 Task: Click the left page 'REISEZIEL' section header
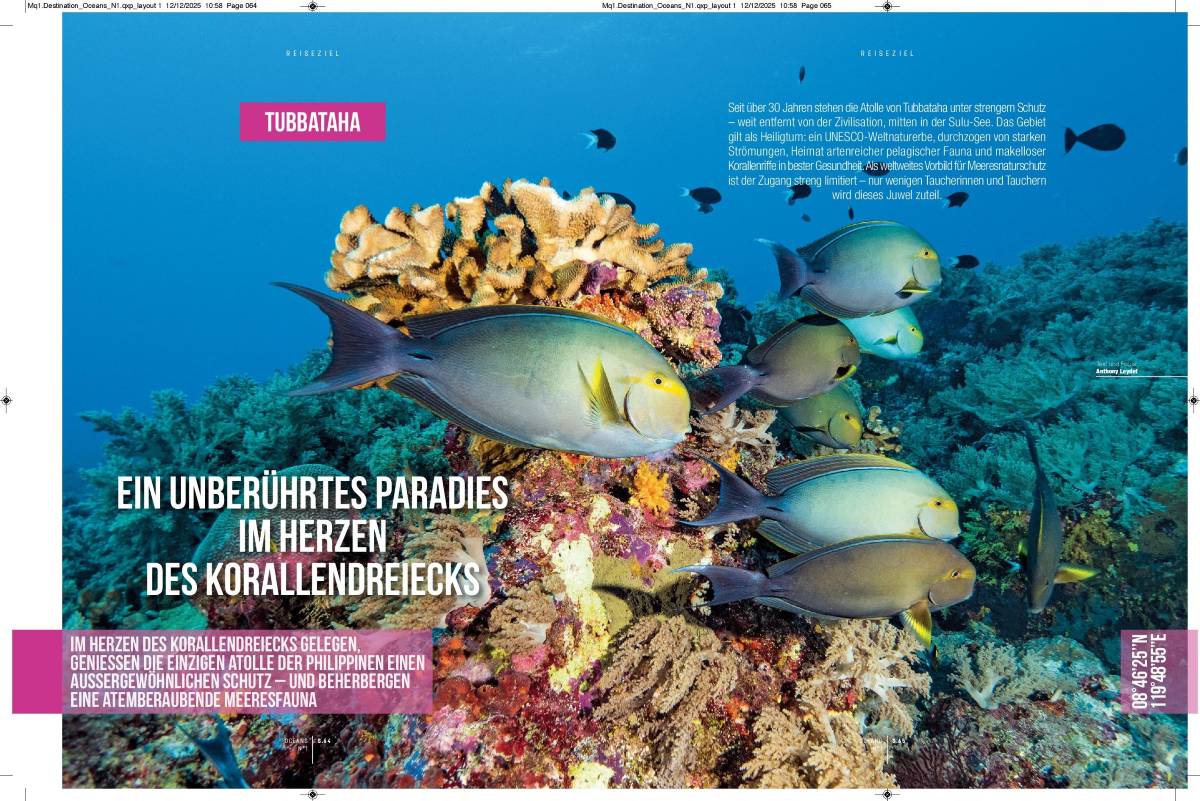(x=312, y=53)
